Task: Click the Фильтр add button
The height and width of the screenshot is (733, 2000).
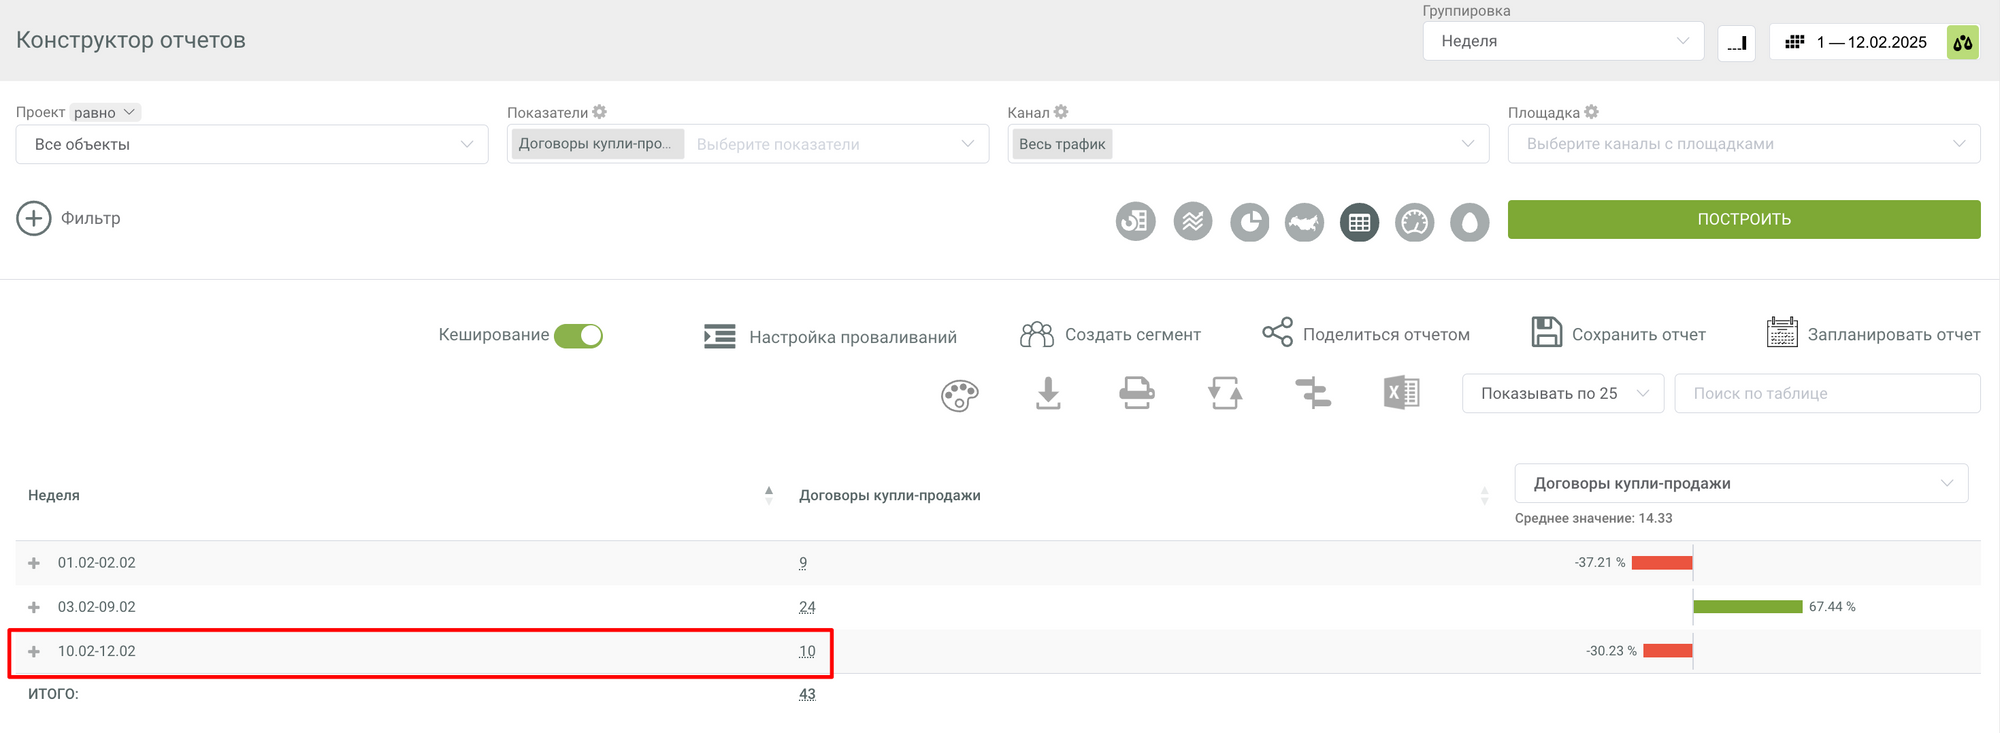Action: pos(34,218)
